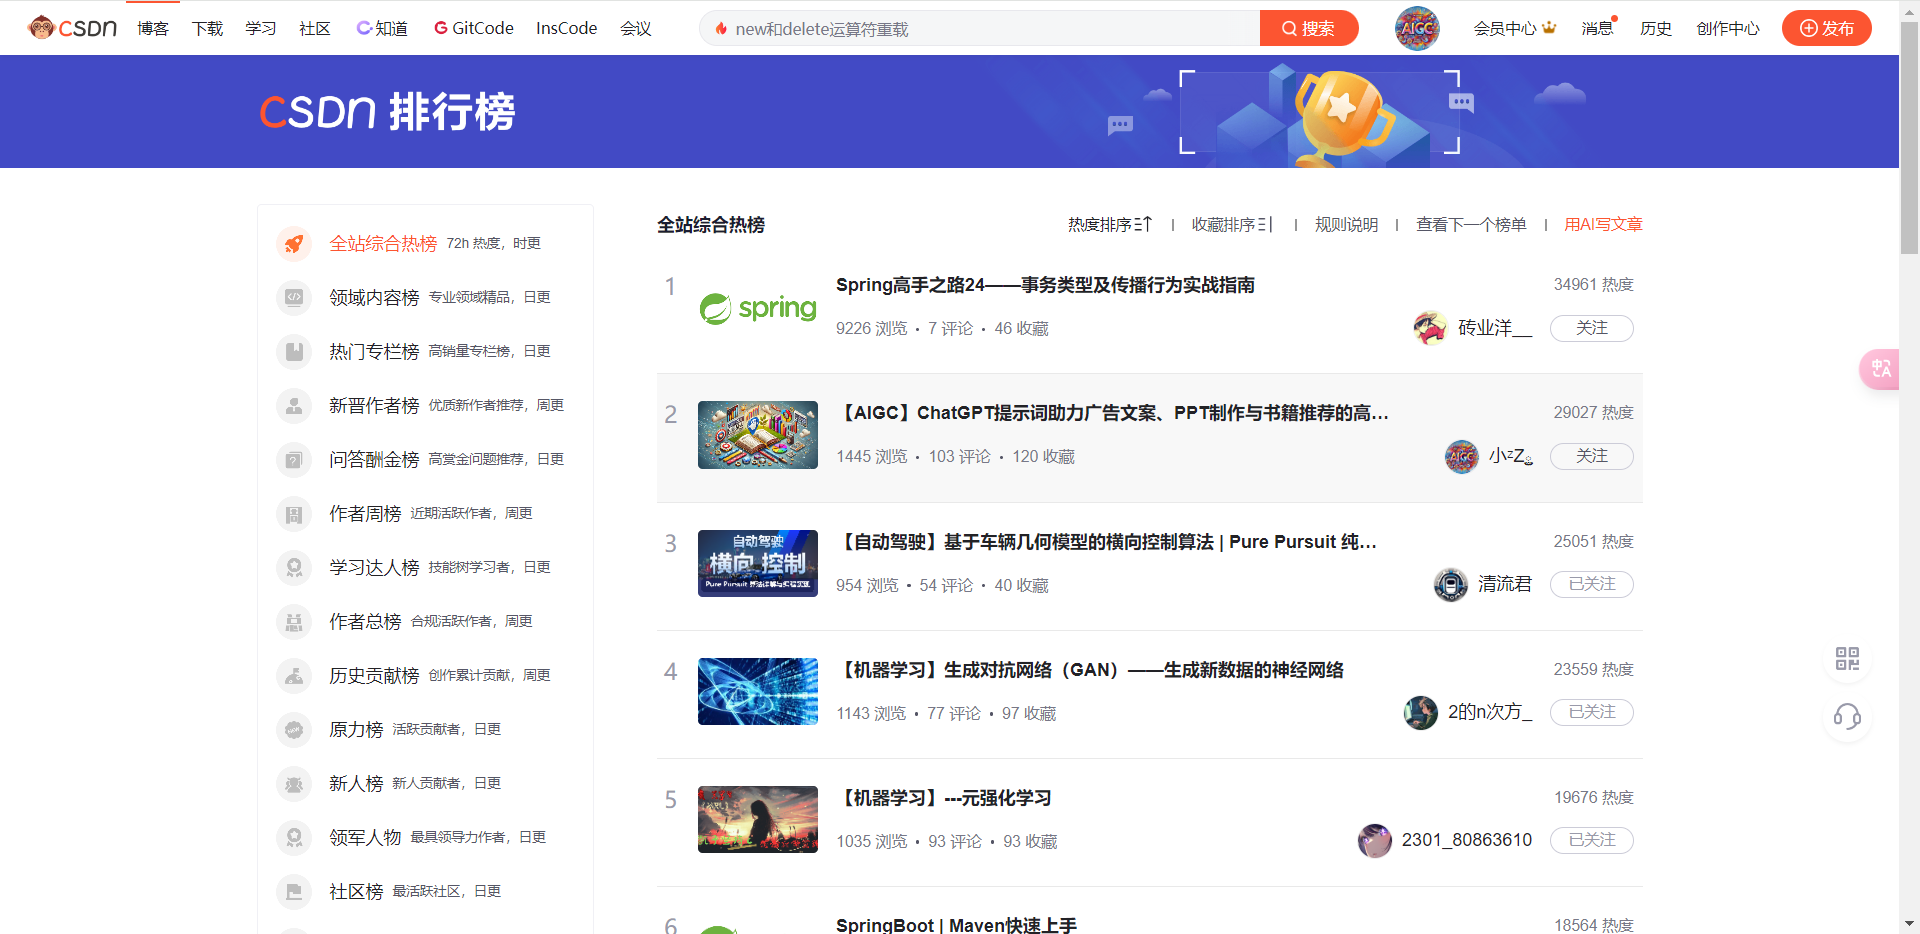The image size is (1920, 934).
Task: Click the pink translate floating icon
Action: click(1880, 369)
